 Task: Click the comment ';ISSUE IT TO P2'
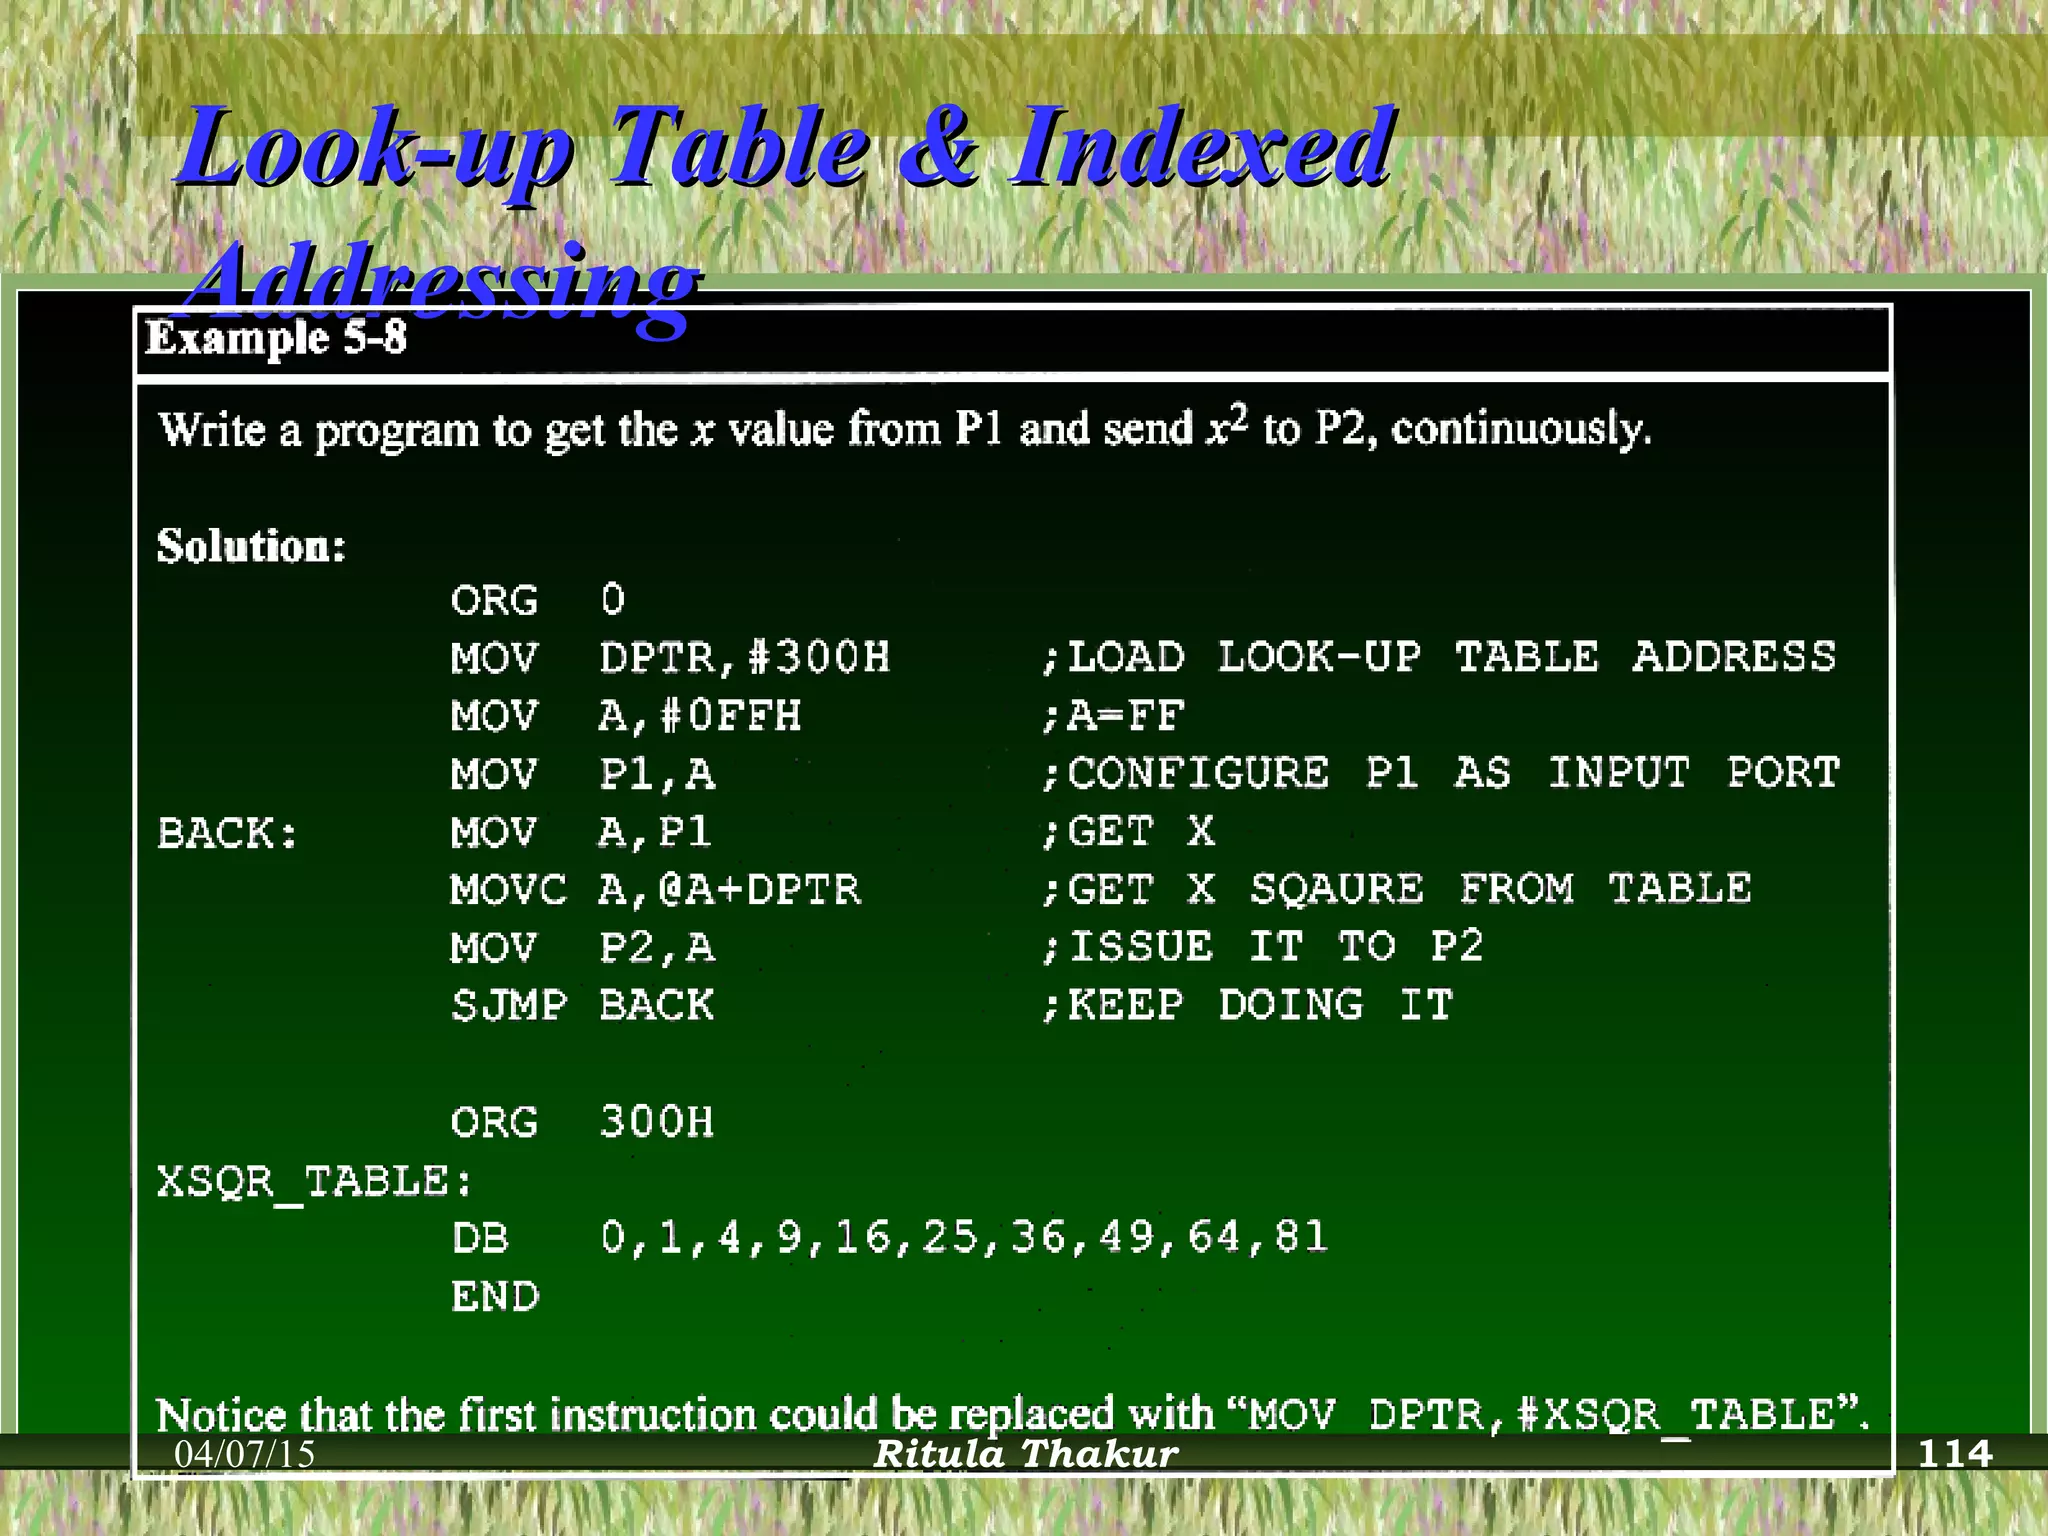(1262, 947)
